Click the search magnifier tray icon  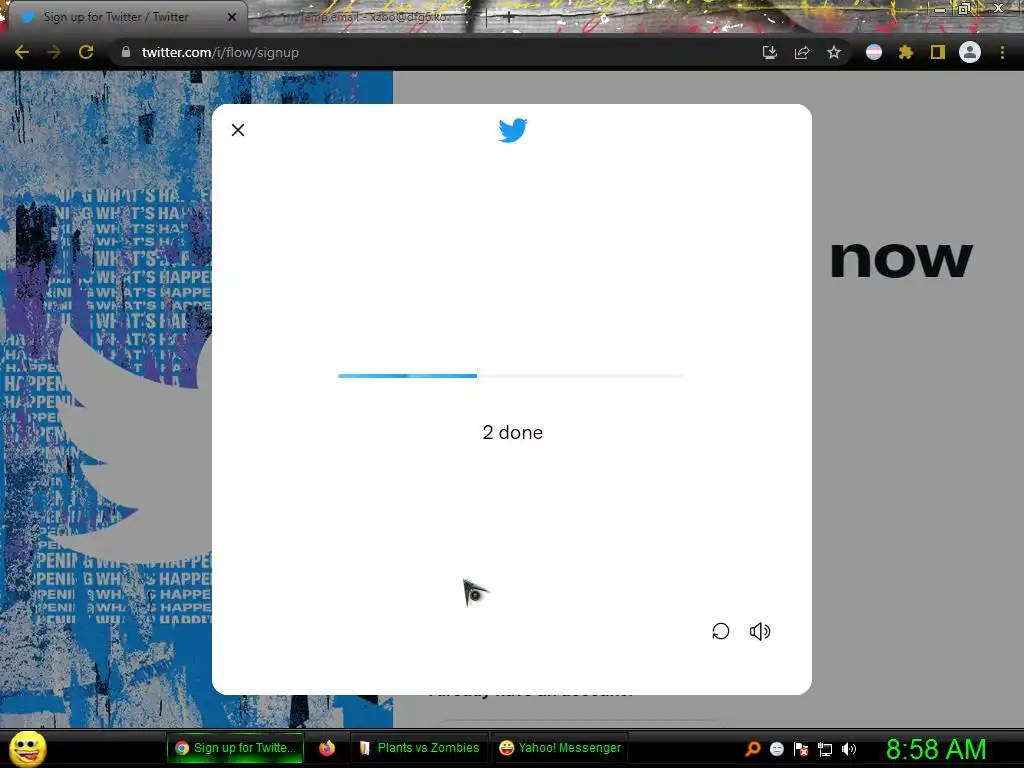pos(752,749)
